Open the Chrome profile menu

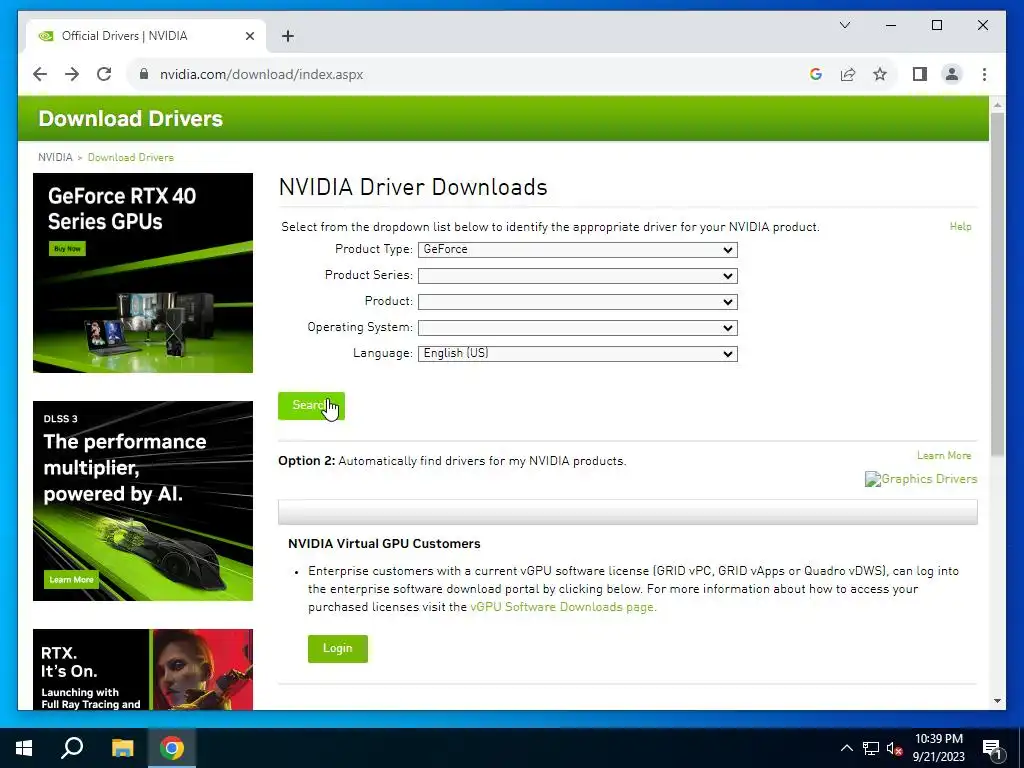(952, 74)
